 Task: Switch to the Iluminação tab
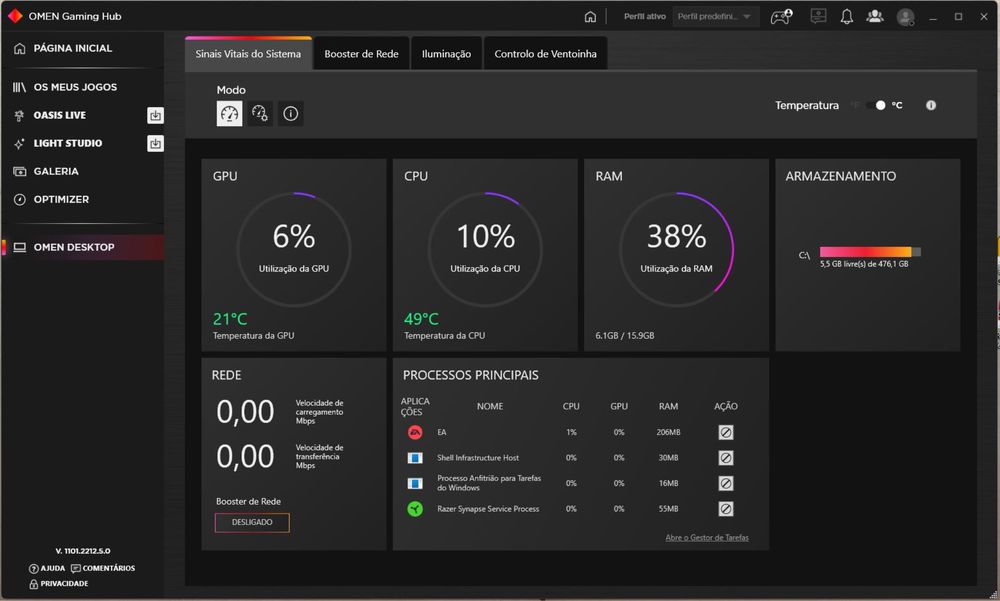coord(446,54)
